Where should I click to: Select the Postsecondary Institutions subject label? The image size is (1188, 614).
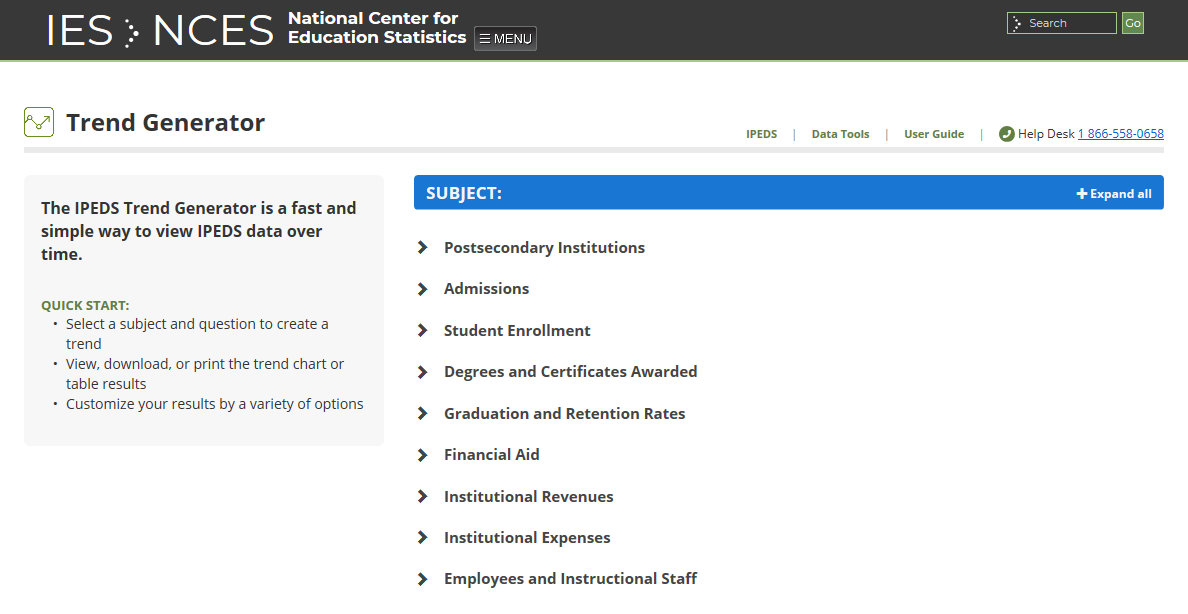(544, 248)
